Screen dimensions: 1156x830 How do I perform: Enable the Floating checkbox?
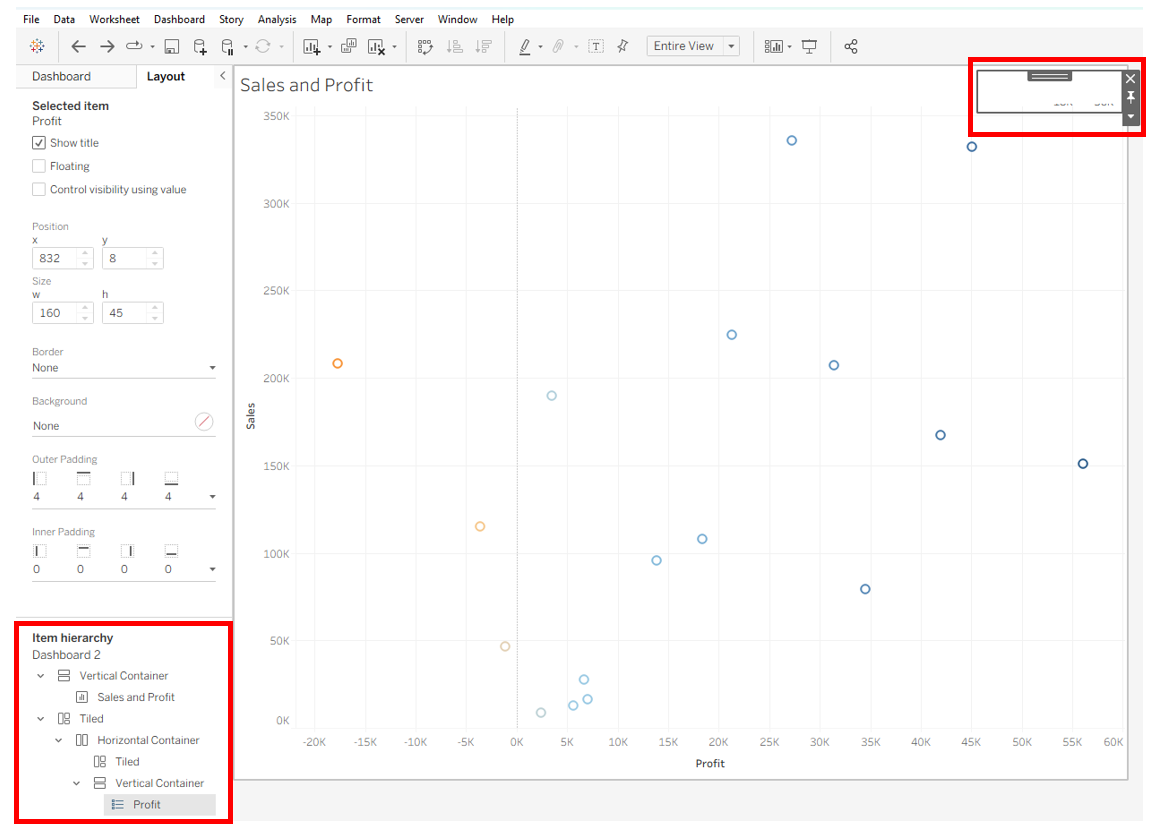tap(39, 166)
